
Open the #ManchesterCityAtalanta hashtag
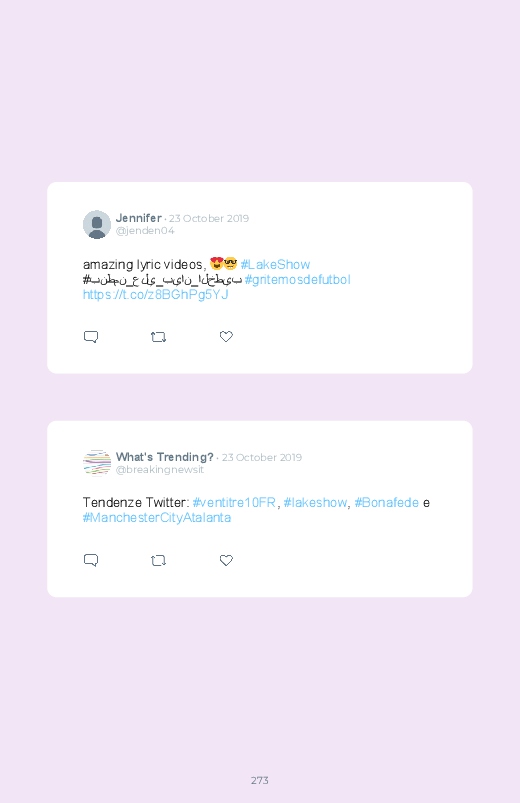click(157, 518)
